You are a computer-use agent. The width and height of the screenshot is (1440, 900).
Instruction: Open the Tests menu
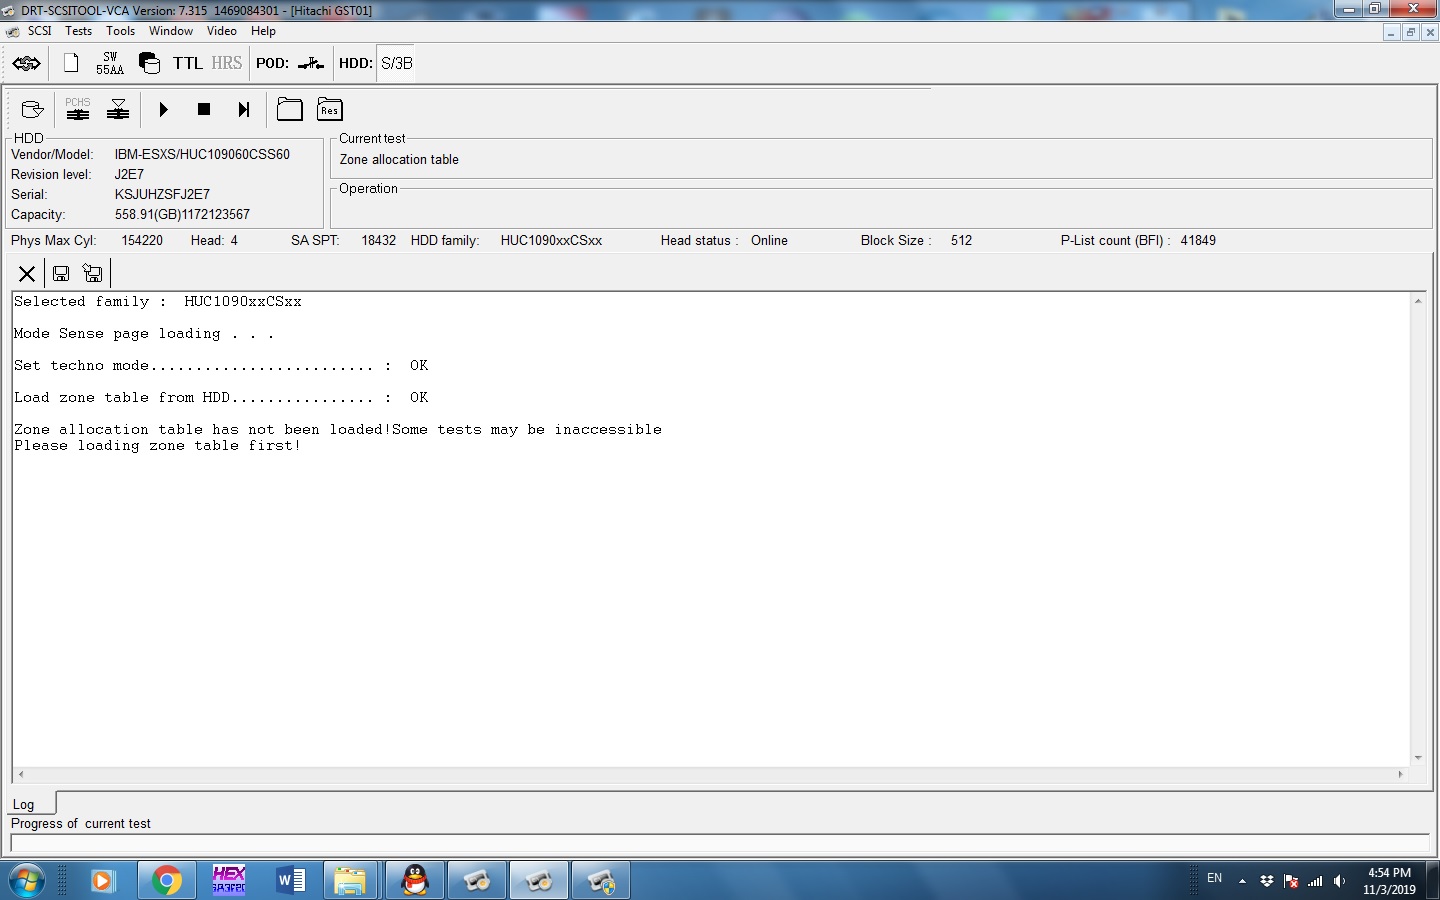coord(79,31)
